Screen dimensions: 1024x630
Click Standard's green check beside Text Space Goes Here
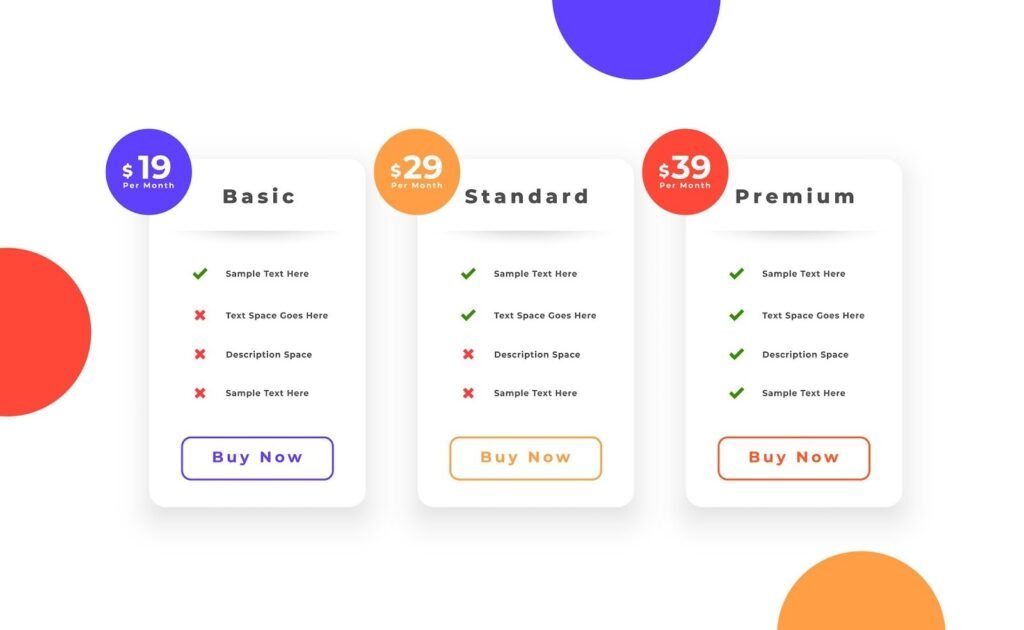(x=468, y=315)
